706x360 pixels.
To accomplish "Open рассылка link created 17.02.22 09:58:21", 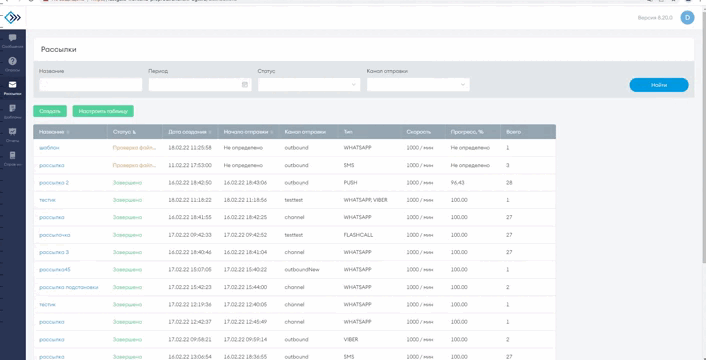I will tap(52, 339).
